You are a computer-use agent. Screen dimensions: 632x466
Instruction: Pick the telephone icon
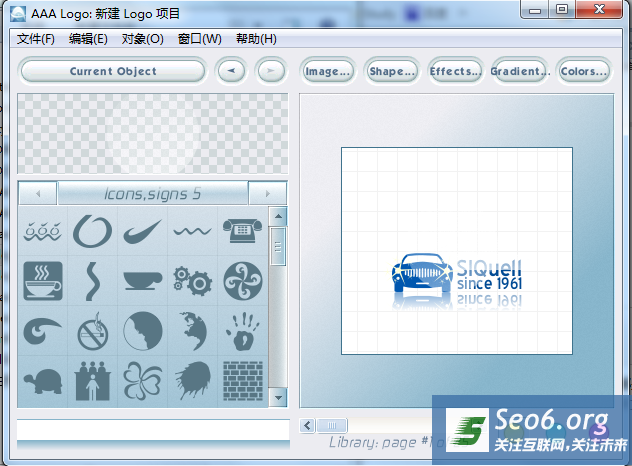pos(242,231)
